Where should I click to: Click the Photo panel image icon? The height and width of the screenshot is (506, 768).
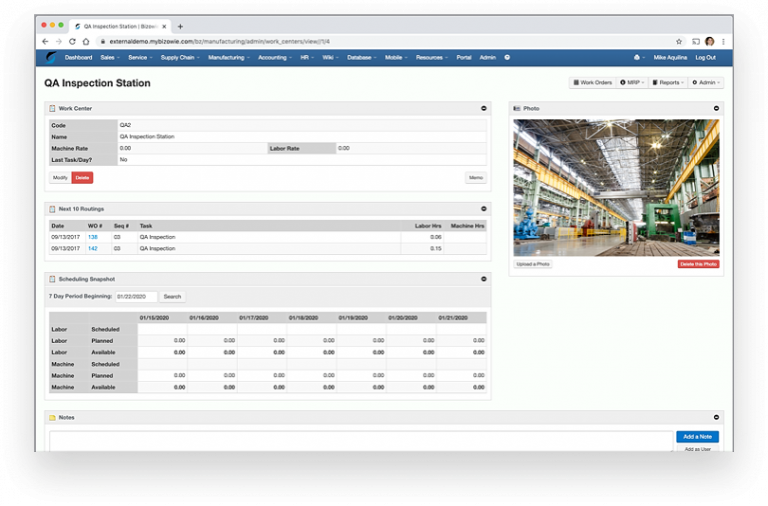(x=517, y=108)
